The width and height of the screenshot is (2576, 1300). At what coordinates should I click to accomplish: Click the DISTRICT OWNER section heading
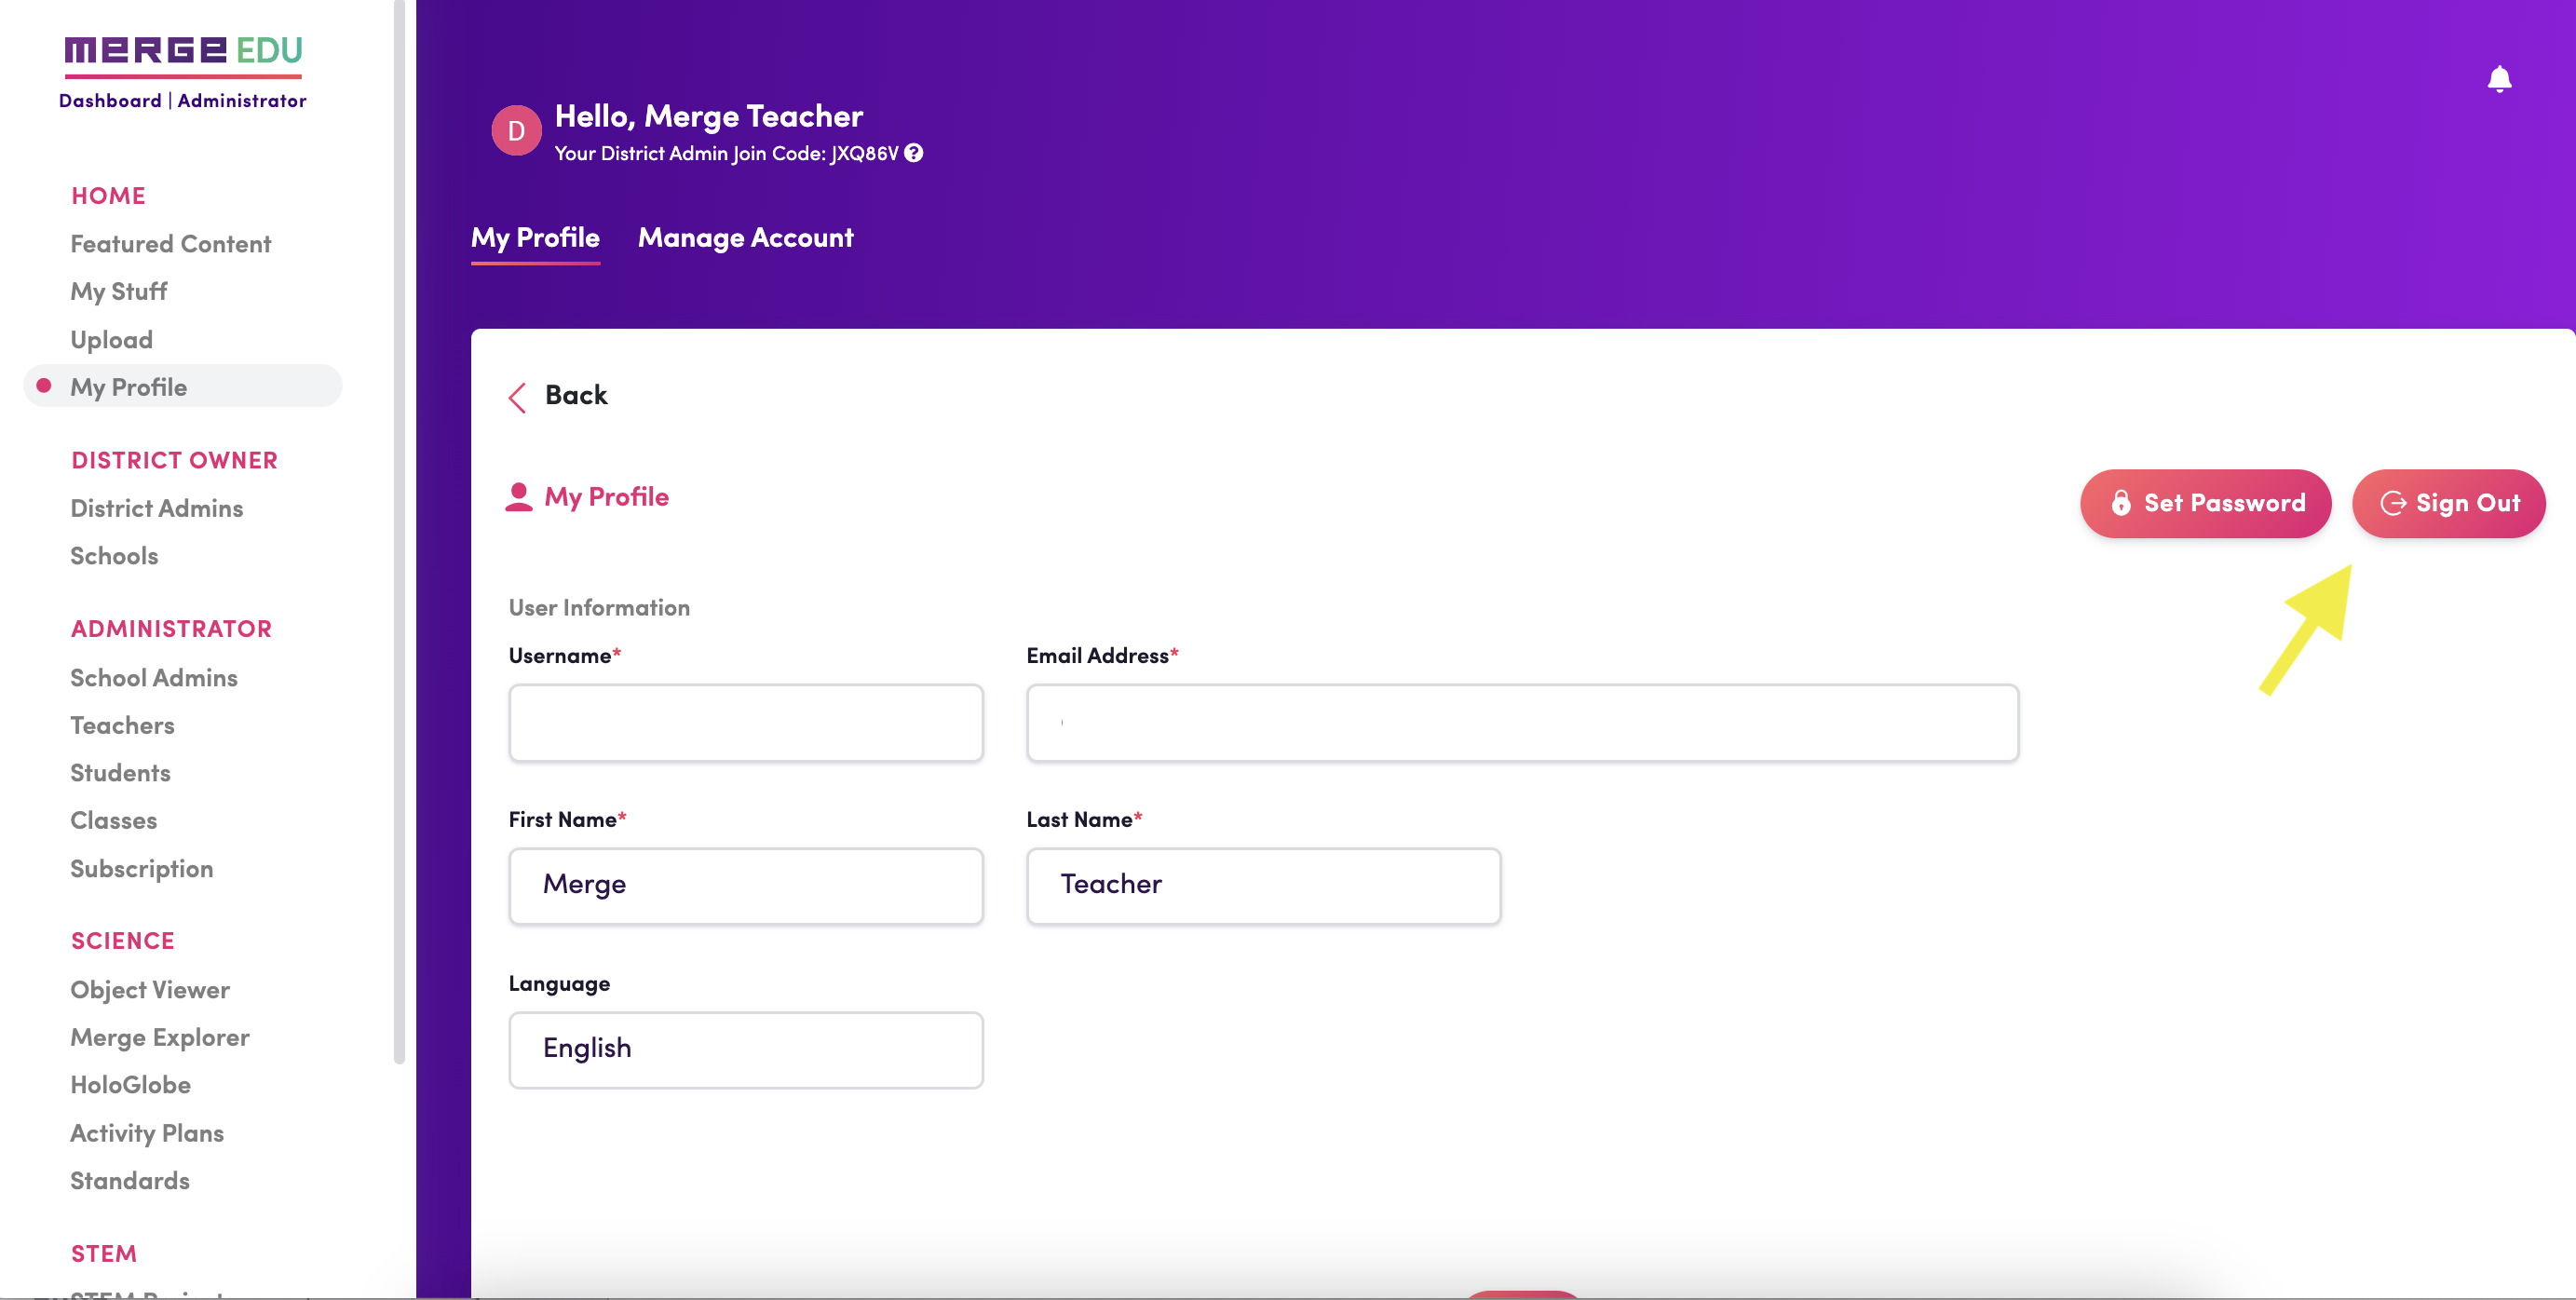click(x=175, y=460)
